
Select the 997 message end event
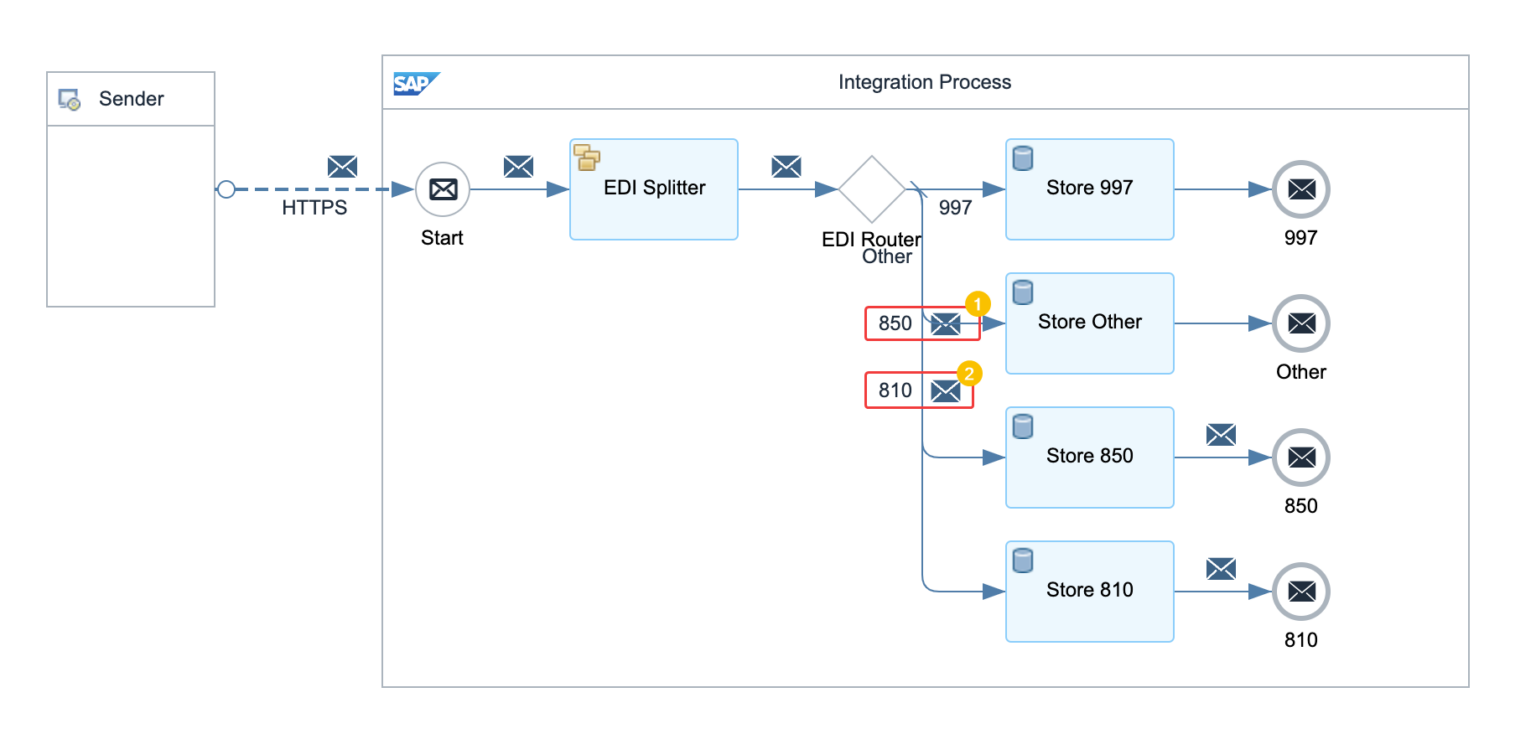click(1300, 189)
